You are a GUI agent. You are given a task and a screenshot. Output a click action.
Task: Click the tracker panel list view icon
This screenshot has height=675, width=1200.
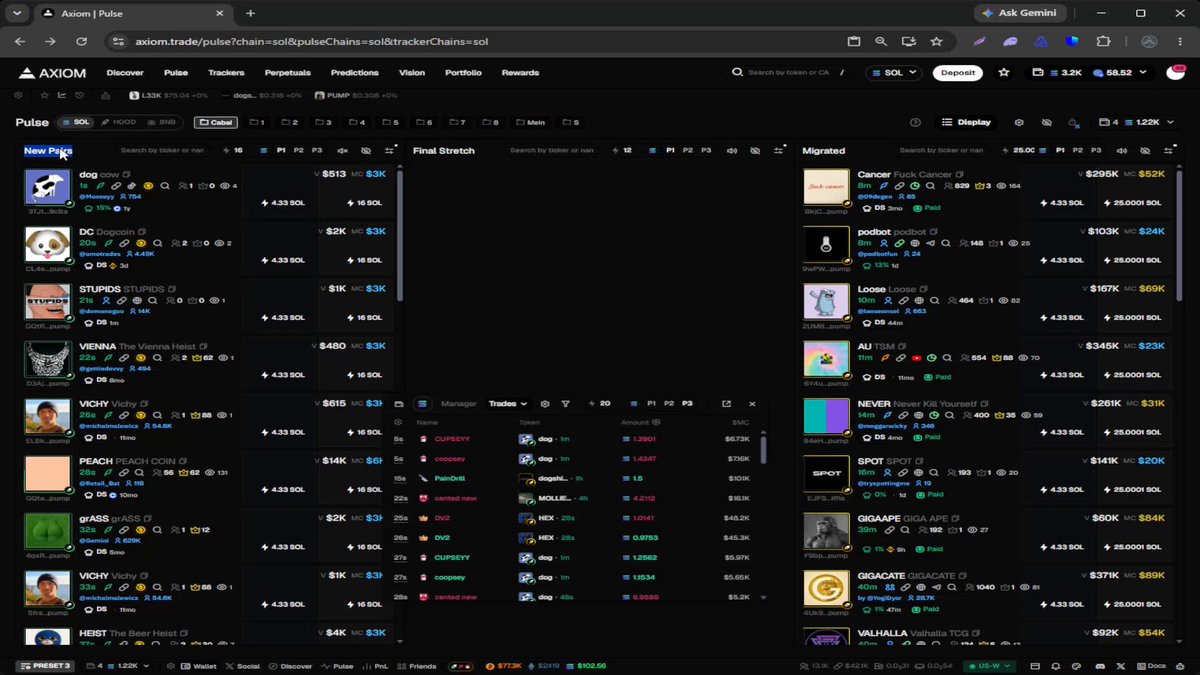[x=422, y=404]
